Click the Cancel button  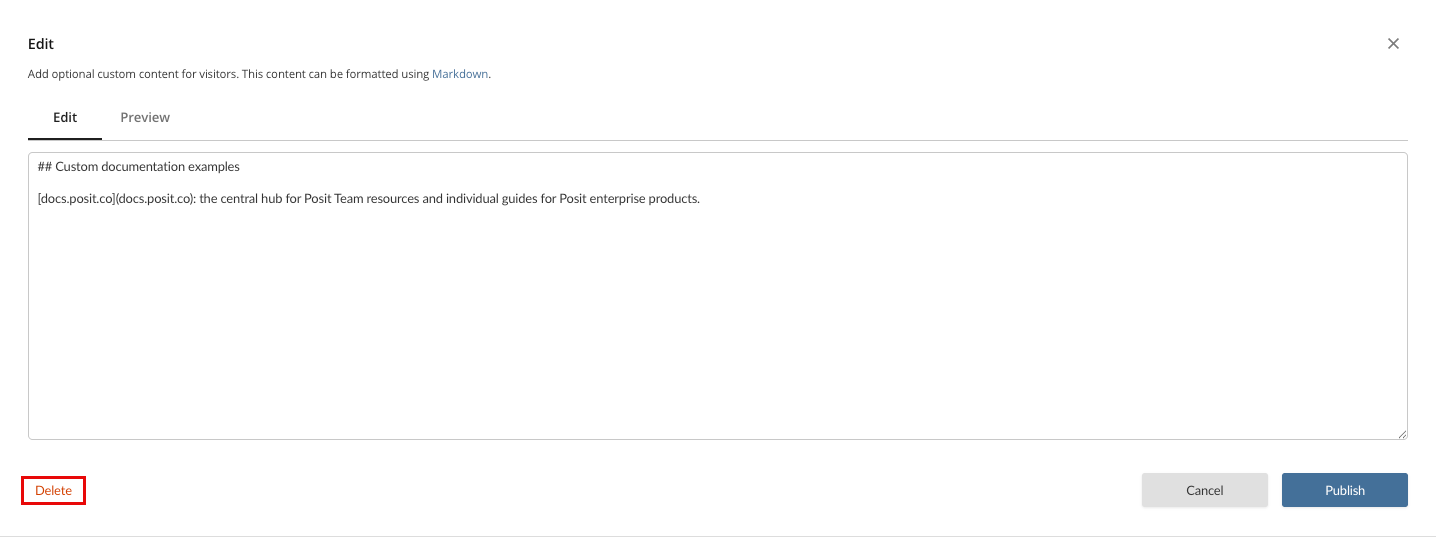[x=1205, y=490]
